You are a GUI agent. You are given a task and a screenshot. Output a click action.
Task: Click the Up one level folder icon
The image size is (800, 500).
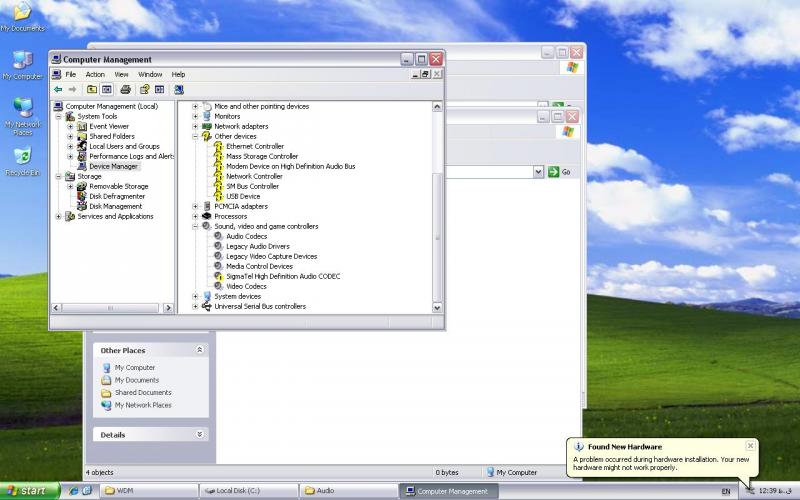pos(92,90)
